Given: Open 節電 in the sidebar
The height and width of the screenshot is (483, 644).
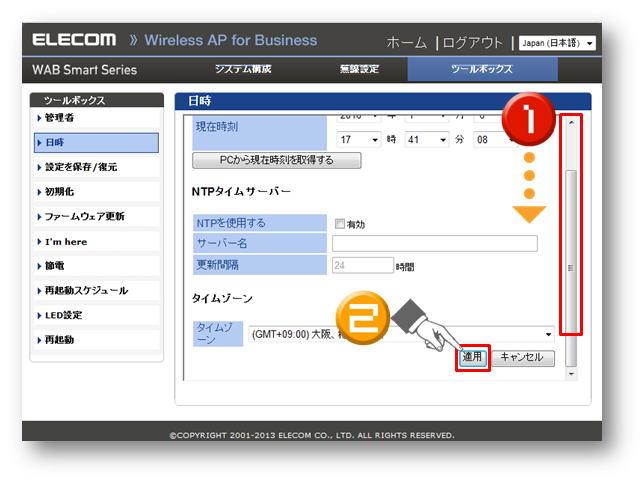Looking at the screenshot, I should (x=97, y=266).
